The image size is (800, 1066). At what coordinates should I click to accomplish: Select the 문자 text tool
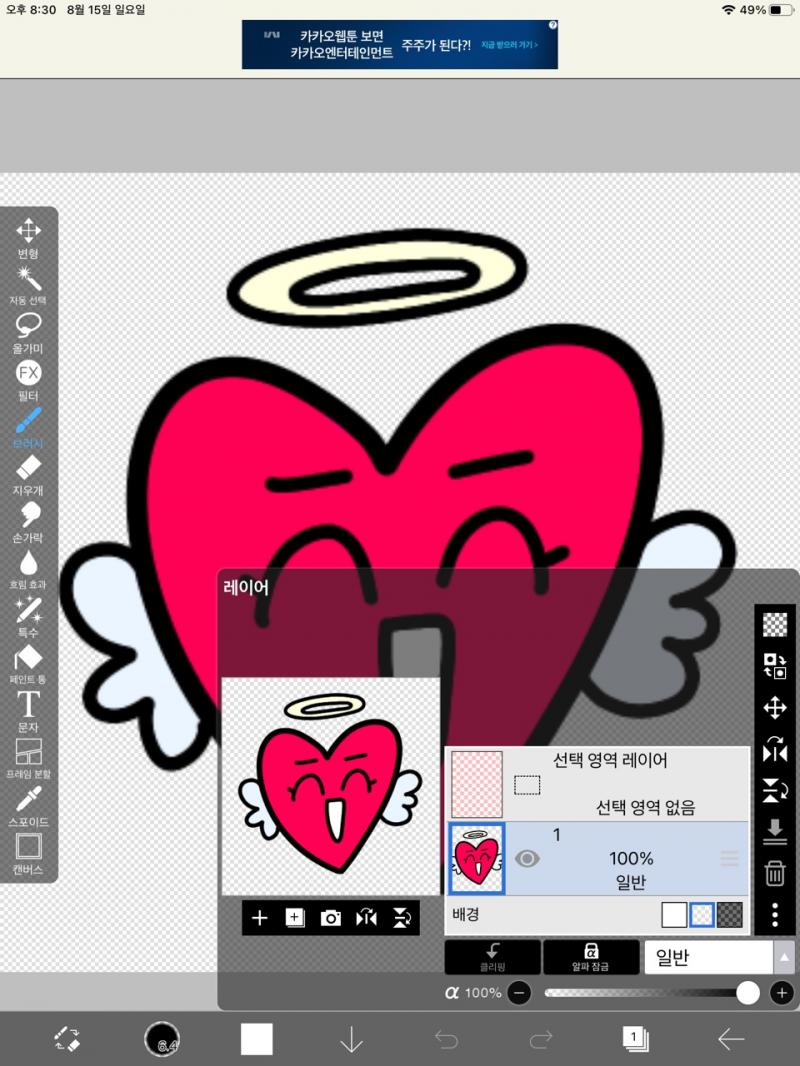tap(28, 712)
